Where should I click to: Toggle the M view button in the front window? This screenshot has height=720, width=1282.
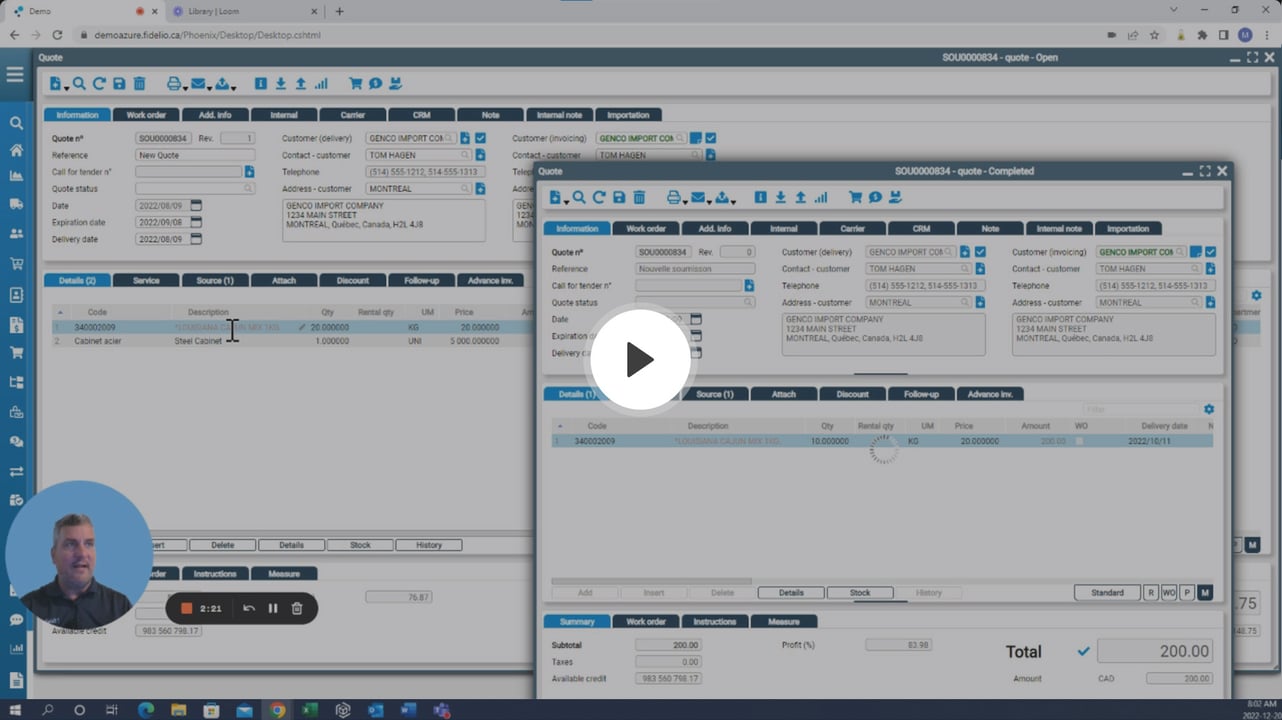click(1205, 593)
